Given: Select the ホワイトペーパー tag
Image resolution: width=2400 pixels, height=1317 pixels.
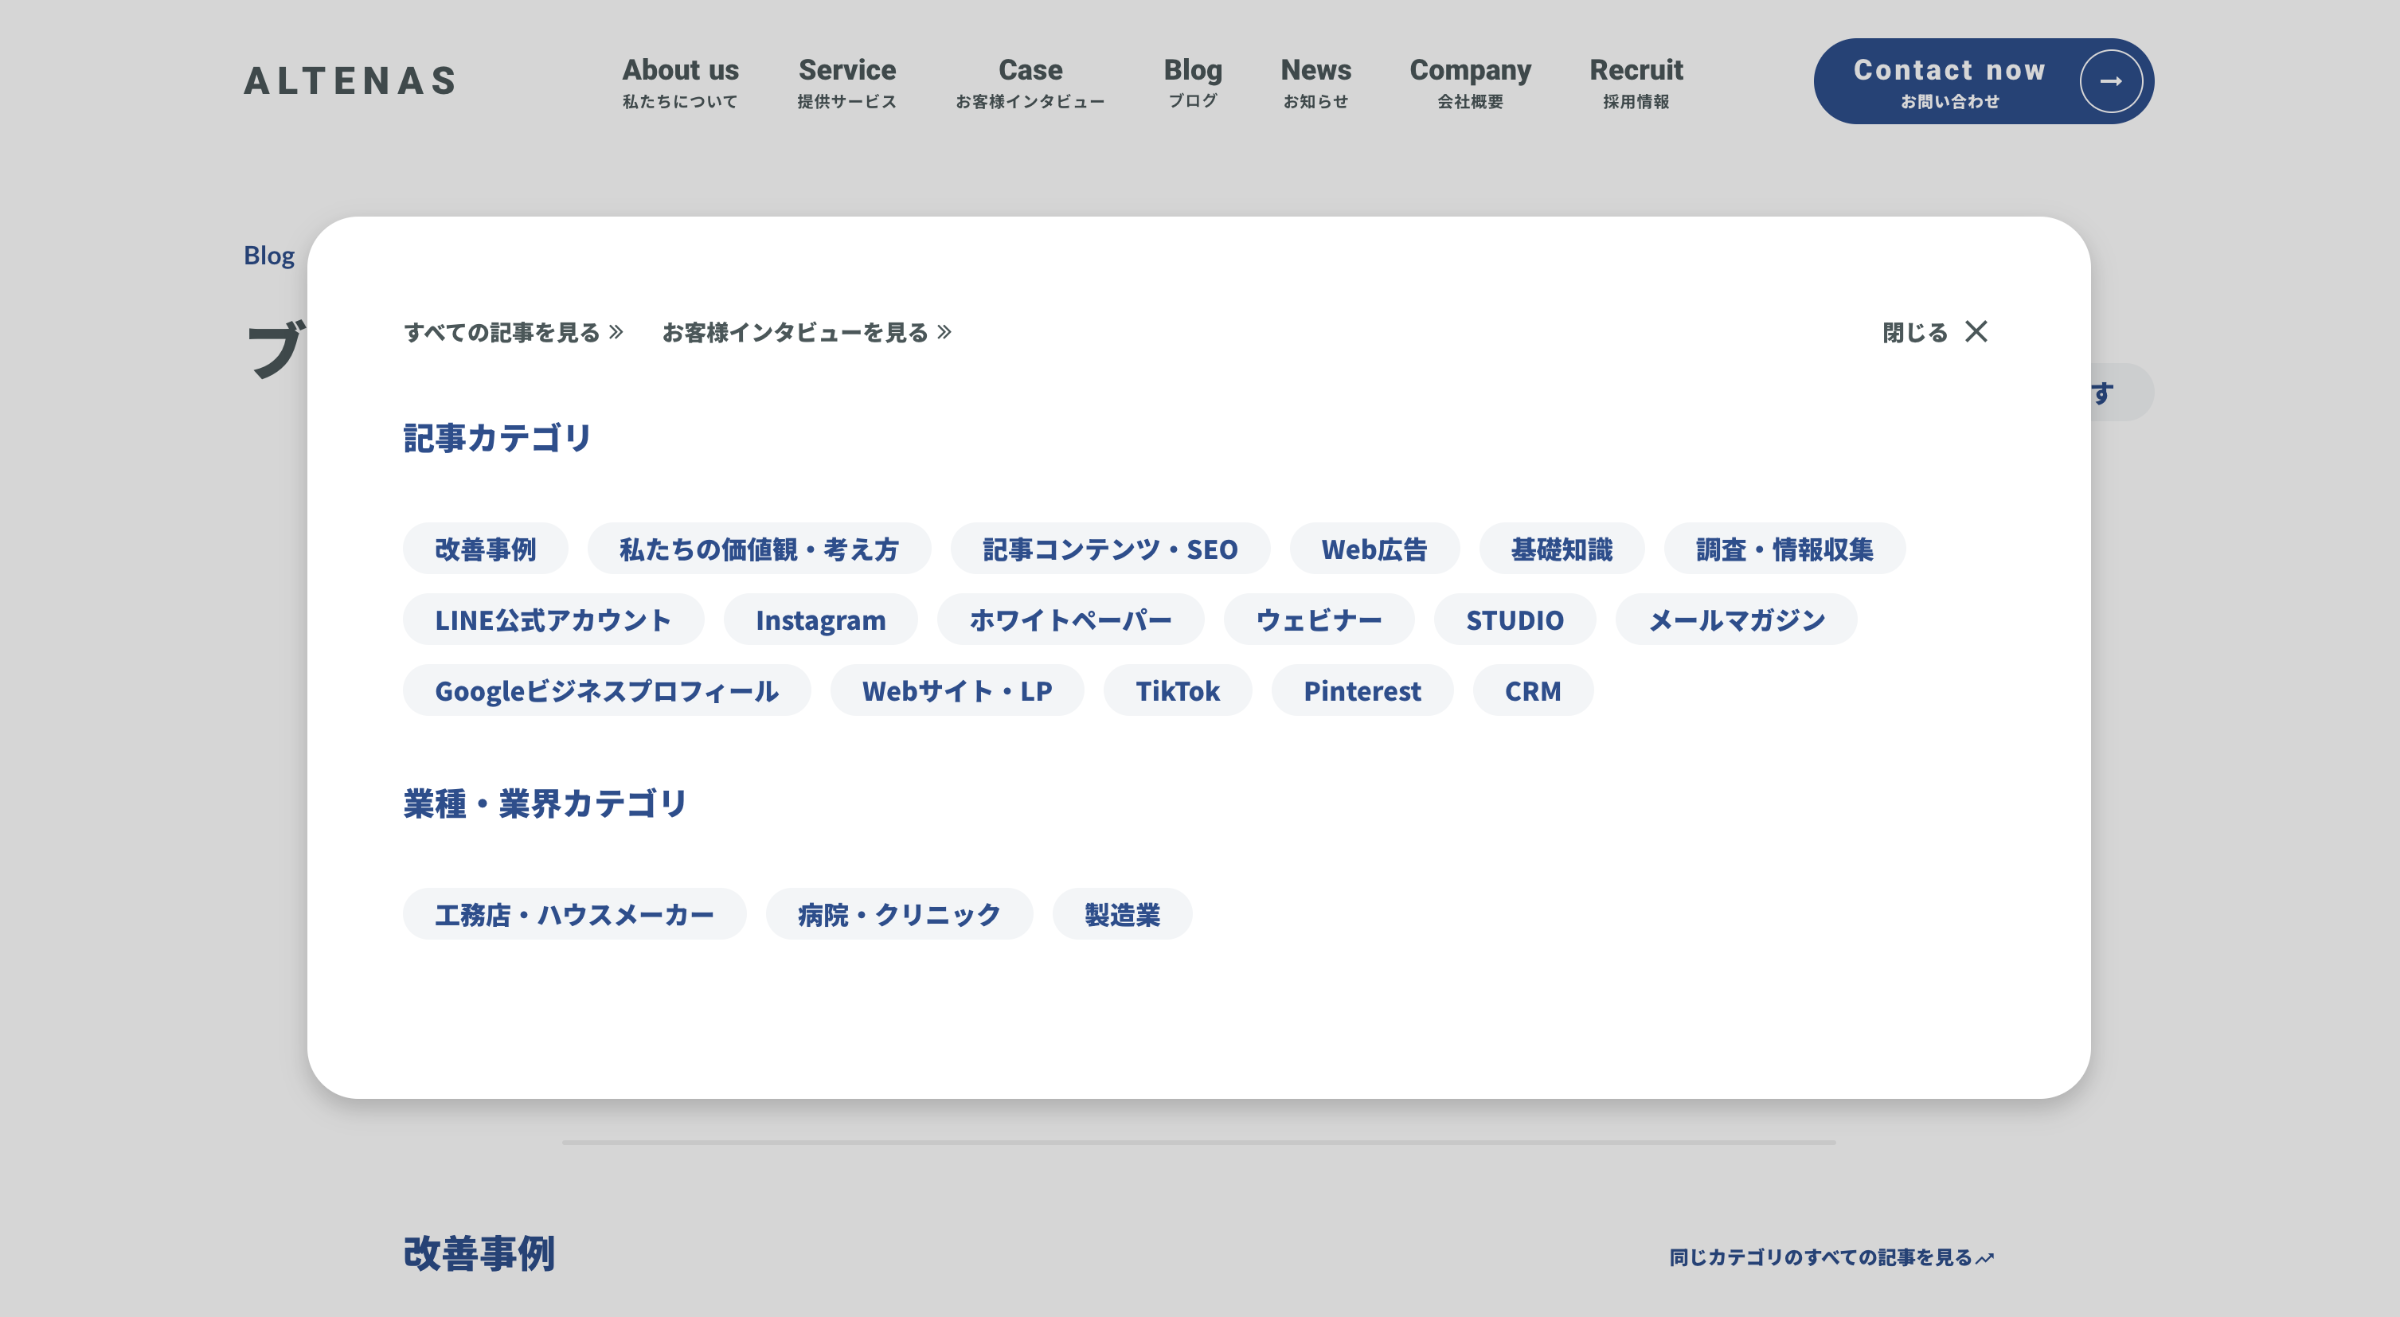Looking at the screenshot, I should click(1070, 619).
